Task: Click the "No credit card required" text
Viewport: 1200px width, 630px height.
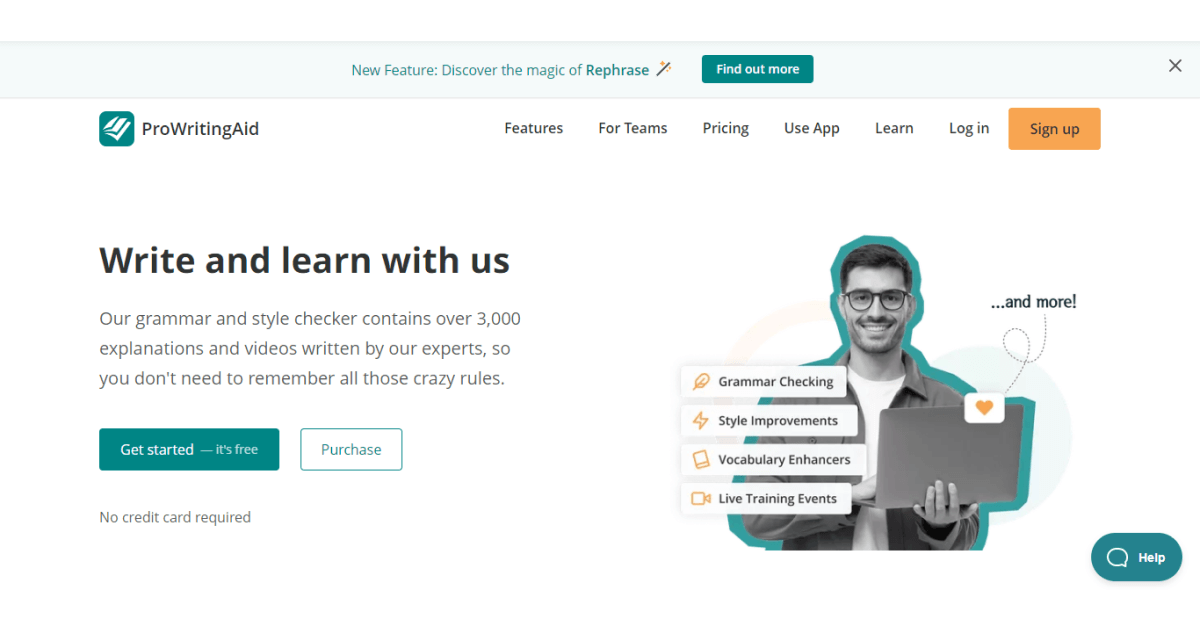Action: coord(175,517)
